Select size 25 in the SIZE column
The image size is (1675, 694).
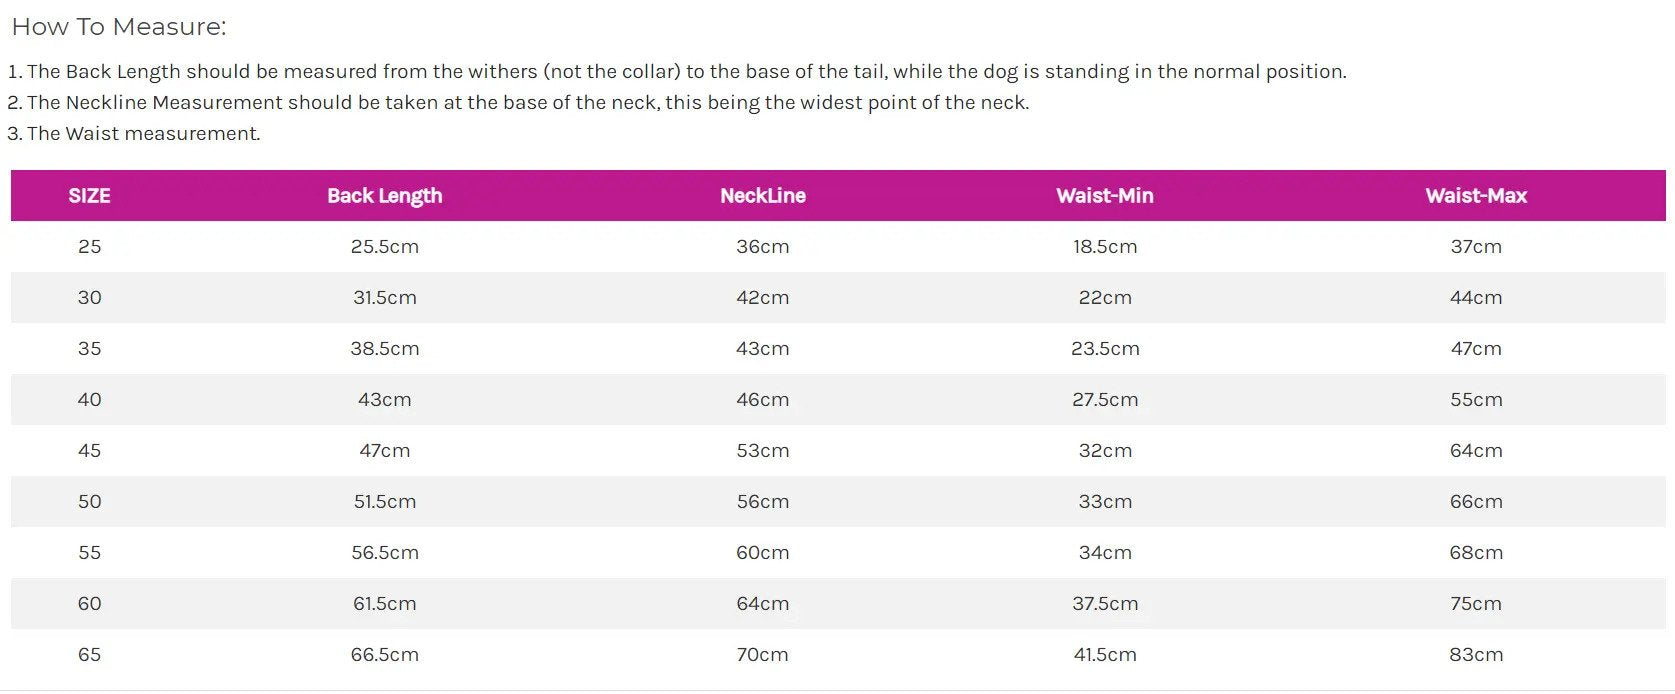click(x=89, y=247)
